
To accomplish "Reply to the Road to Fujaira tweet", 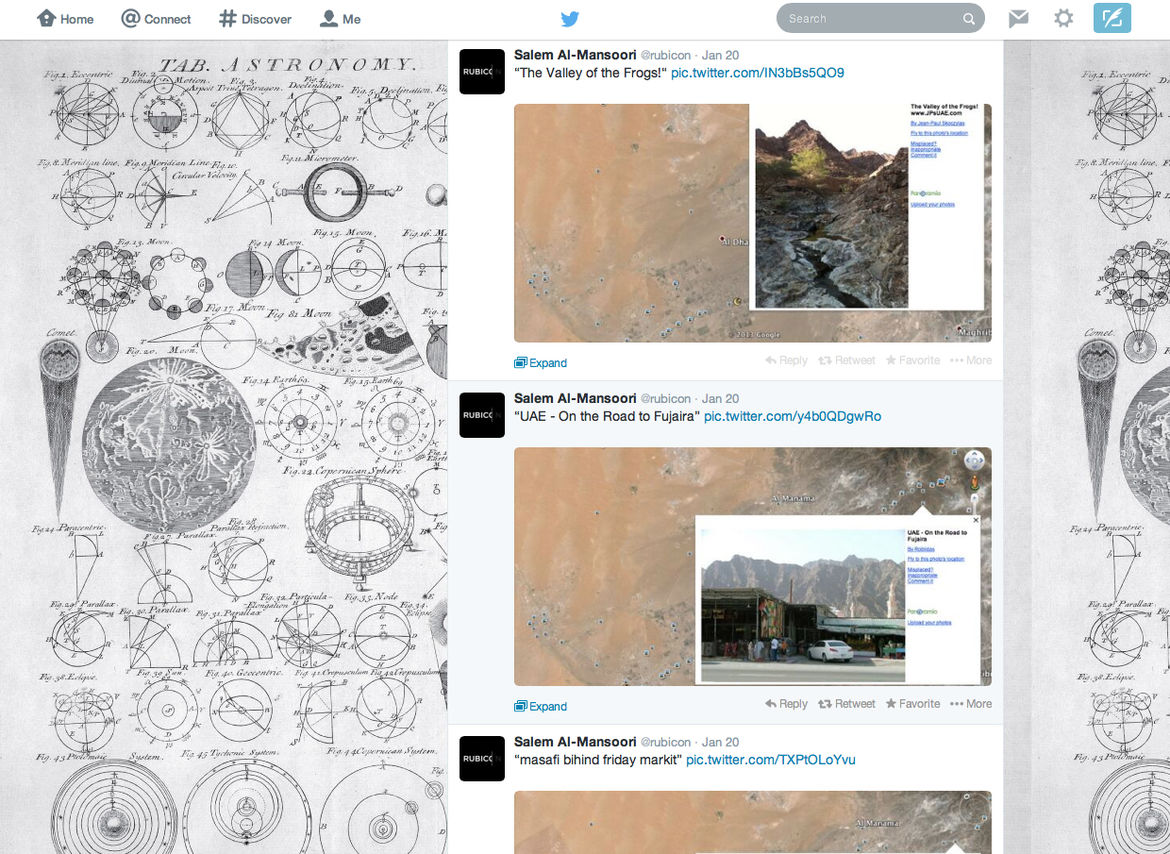I will (x=786, y=703).
